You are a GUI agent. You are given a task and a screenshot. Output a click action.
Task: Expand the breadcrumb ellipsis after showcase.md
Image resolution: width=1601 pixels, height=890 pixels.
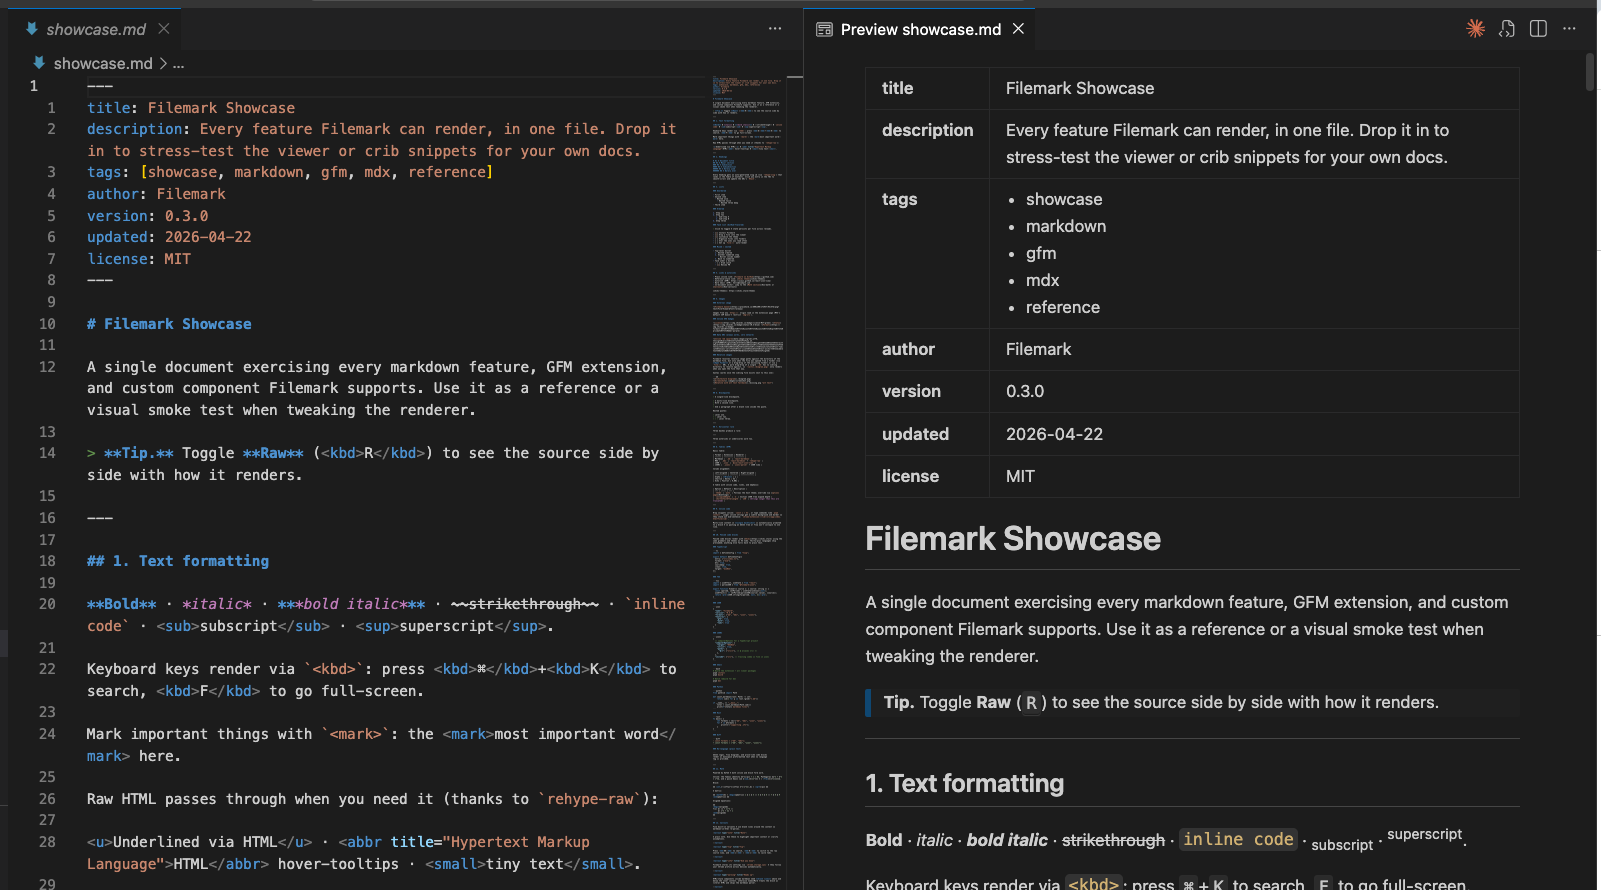(x=178, y=64)
